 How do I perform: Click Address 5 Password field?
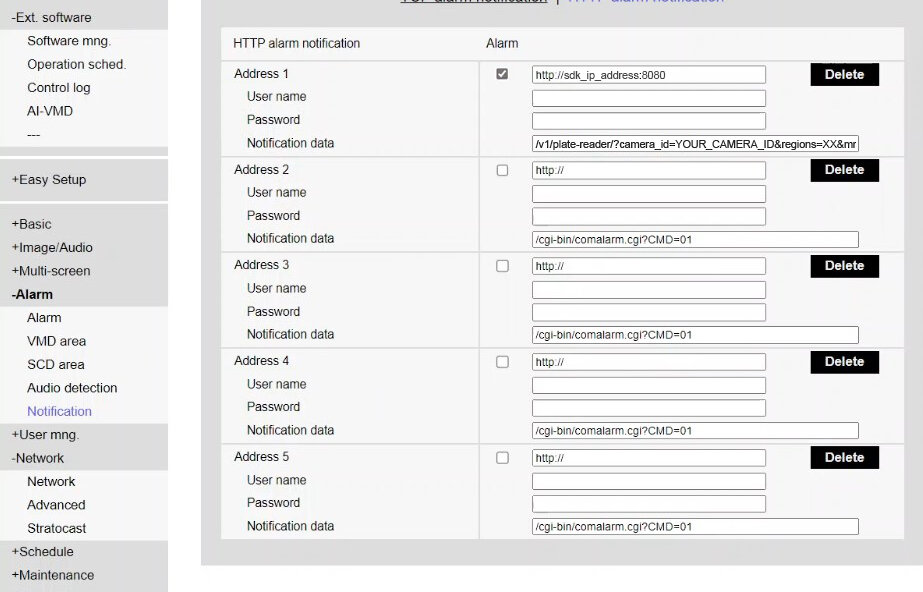649,504
